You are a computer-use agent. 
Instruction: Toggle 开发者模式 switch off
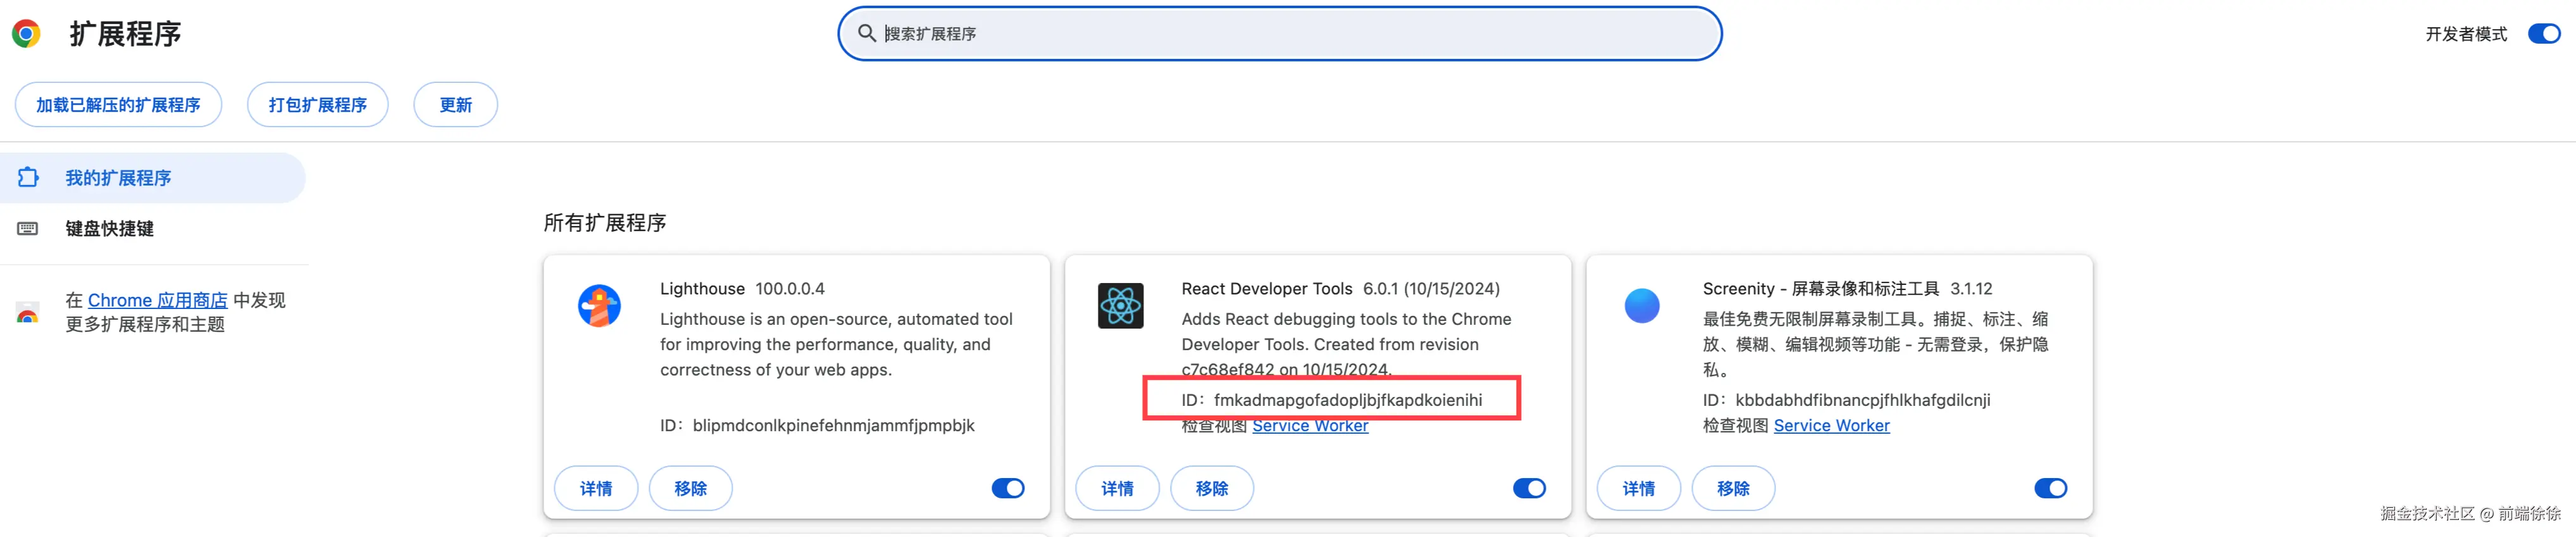2543,34
